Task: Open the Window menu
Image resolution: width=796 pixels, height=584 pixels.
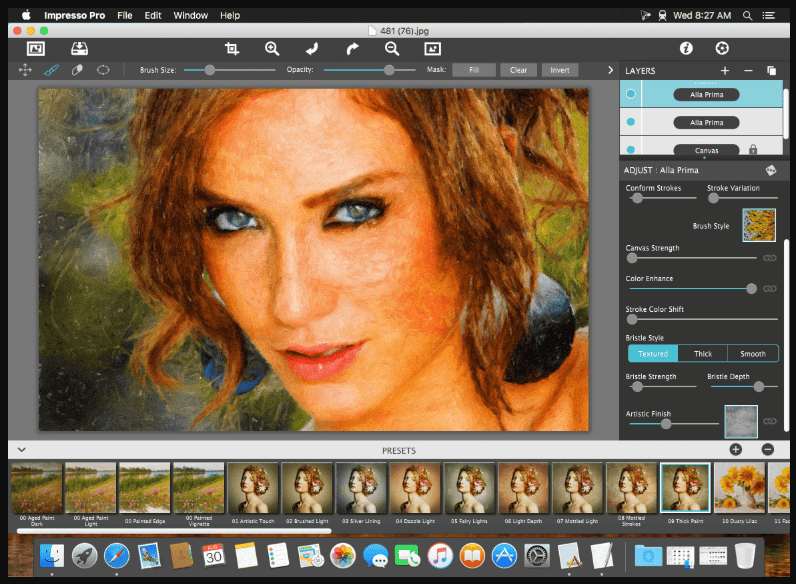Action: (x=191, y=15)
